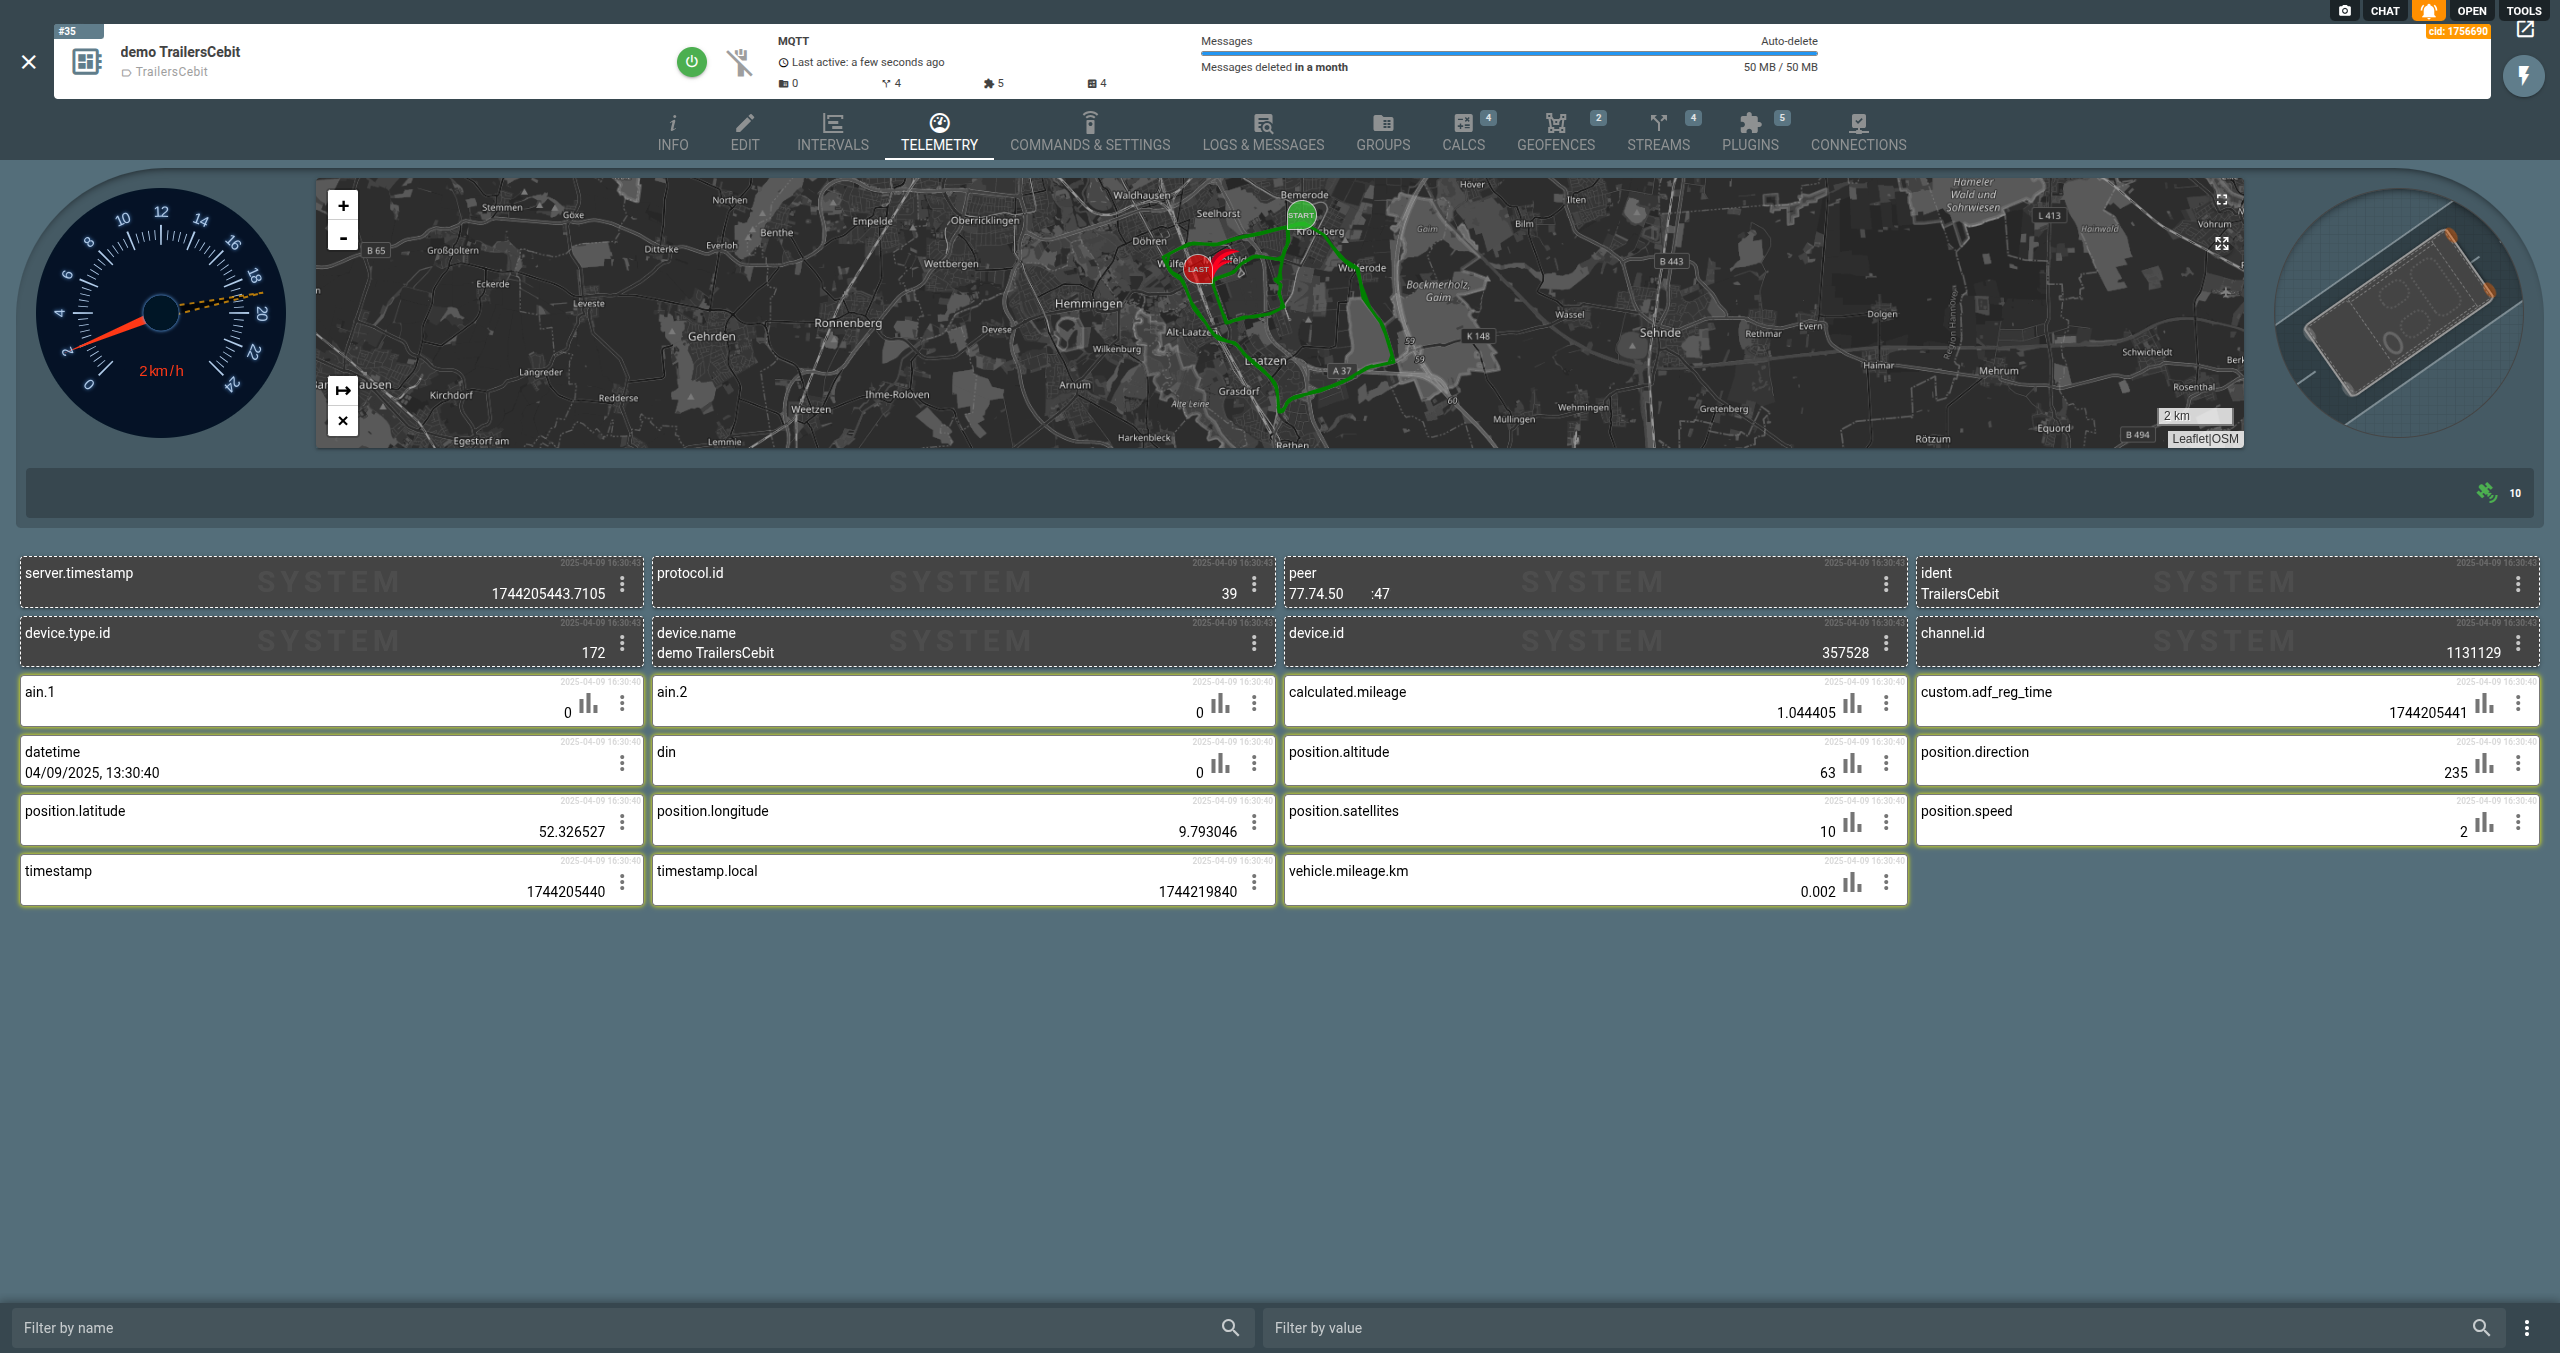Viewport: 2560px width, 1353px height.
Task: Switch to the Geofences tab
Action: [1555, 132]
